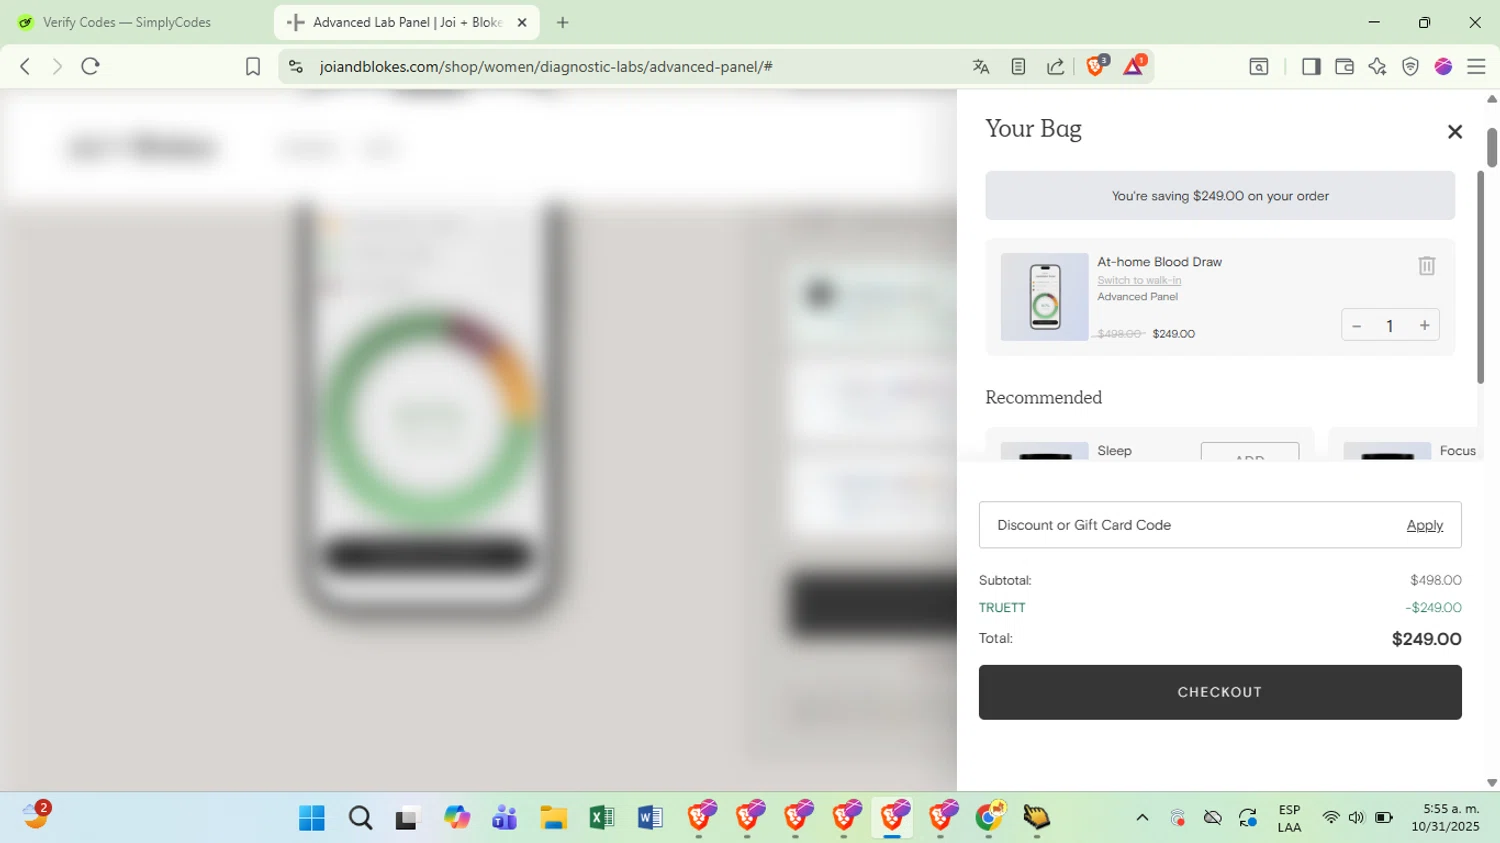Open Brave VPN shield icon
The image size is (1500, 843).
(x=1410, y=66)
